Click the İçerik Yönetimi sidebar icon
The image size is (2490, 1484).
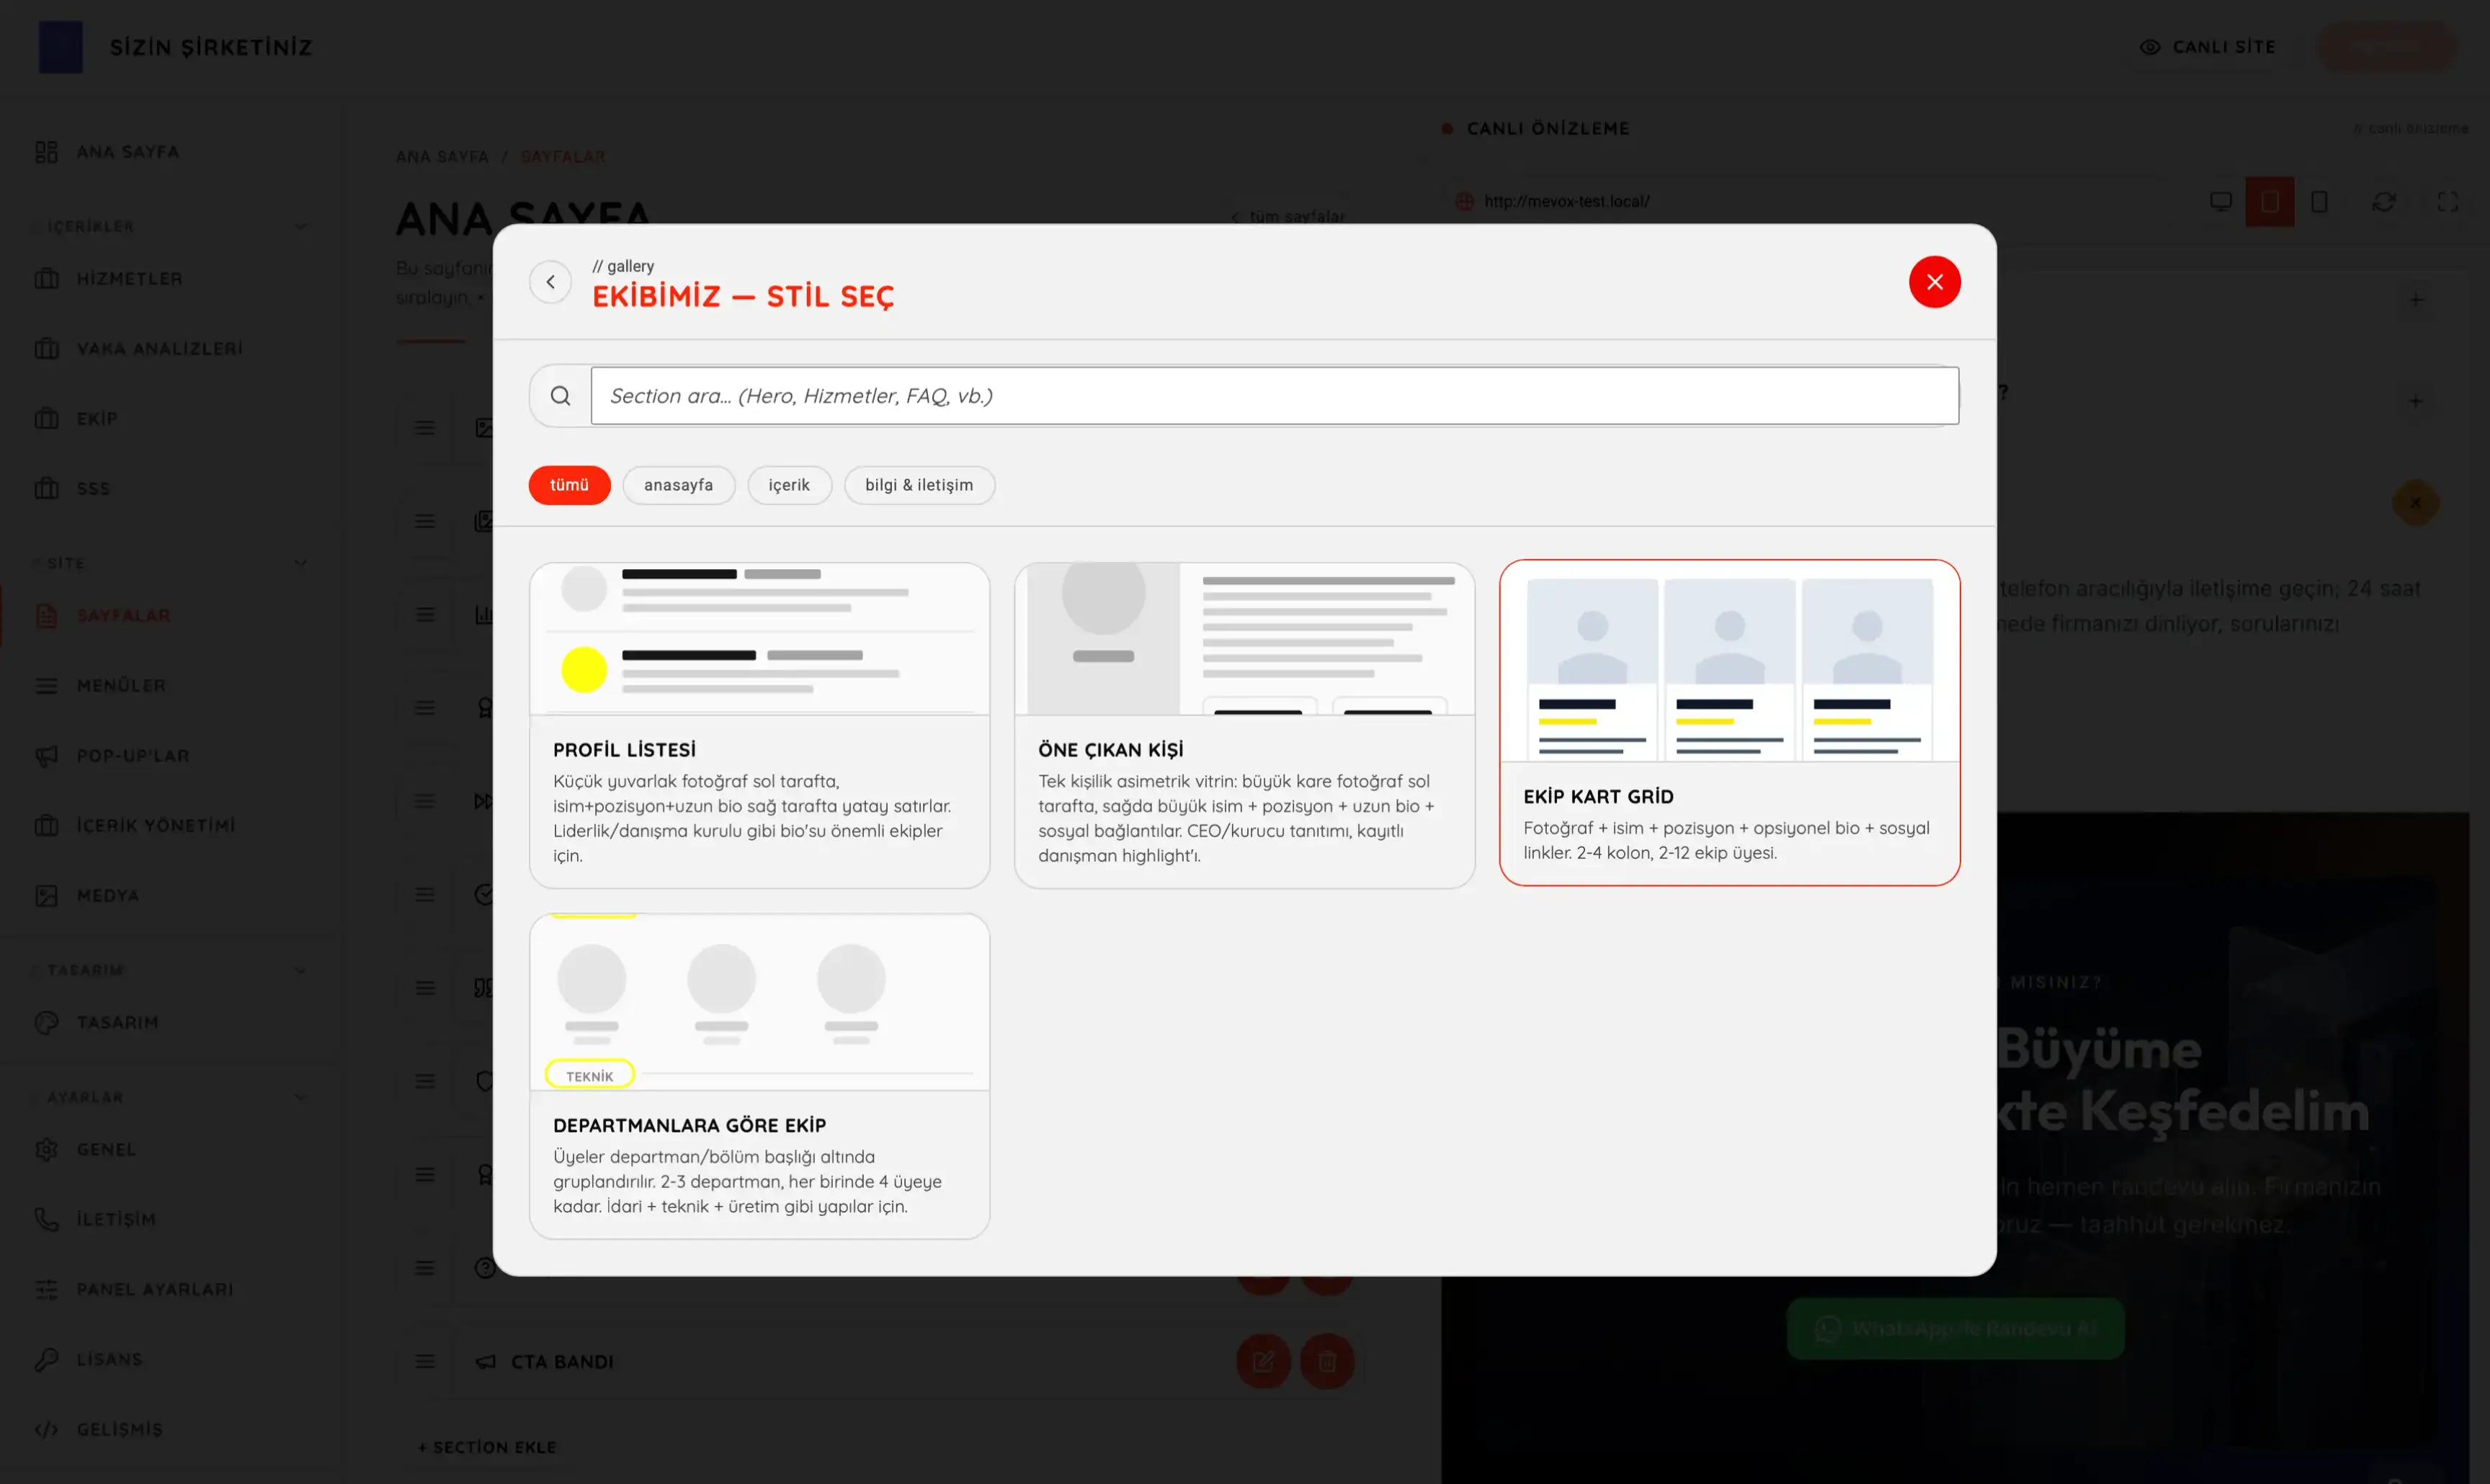coord(46,826)
